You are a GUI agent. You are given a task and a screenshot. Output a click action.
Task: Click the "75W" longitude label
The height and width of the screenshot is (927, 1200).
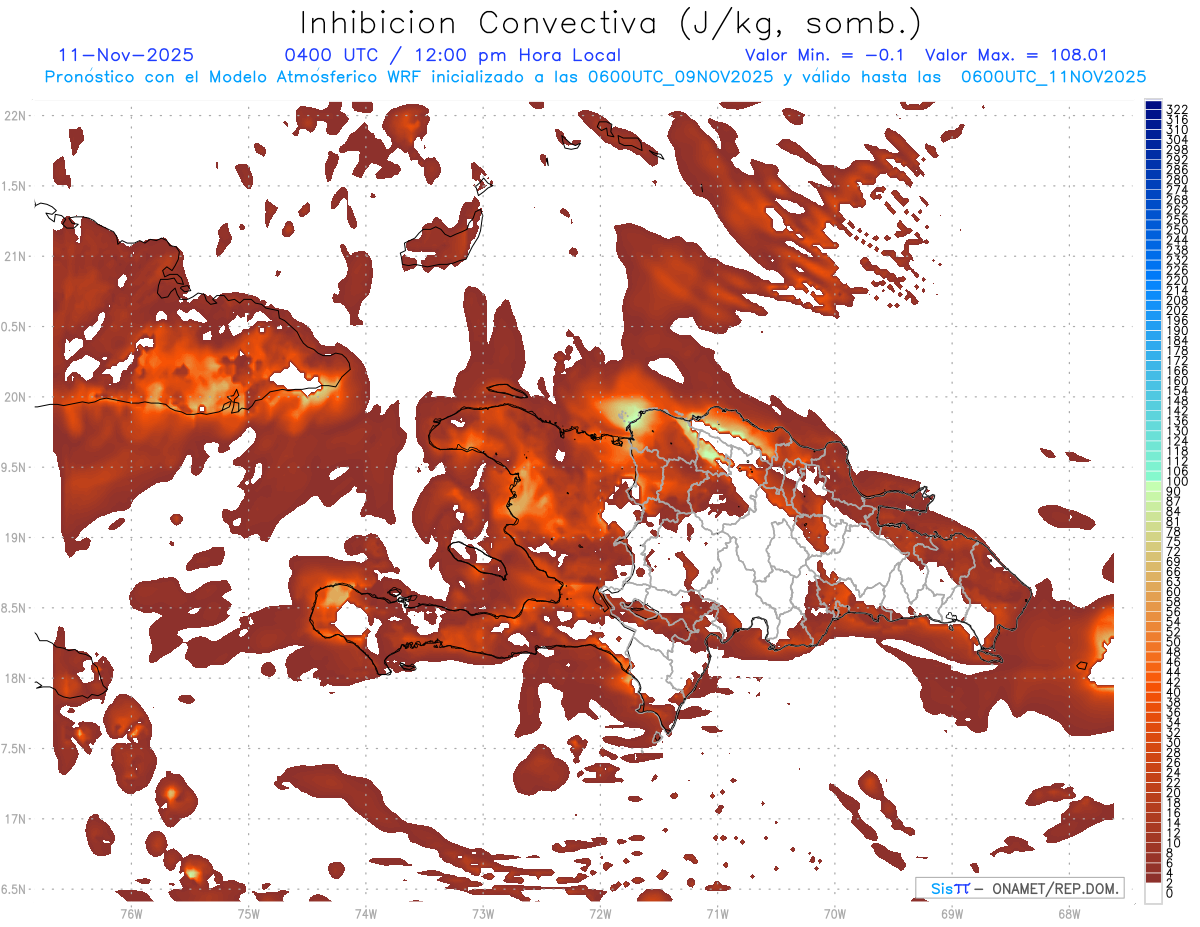point(248,912)
